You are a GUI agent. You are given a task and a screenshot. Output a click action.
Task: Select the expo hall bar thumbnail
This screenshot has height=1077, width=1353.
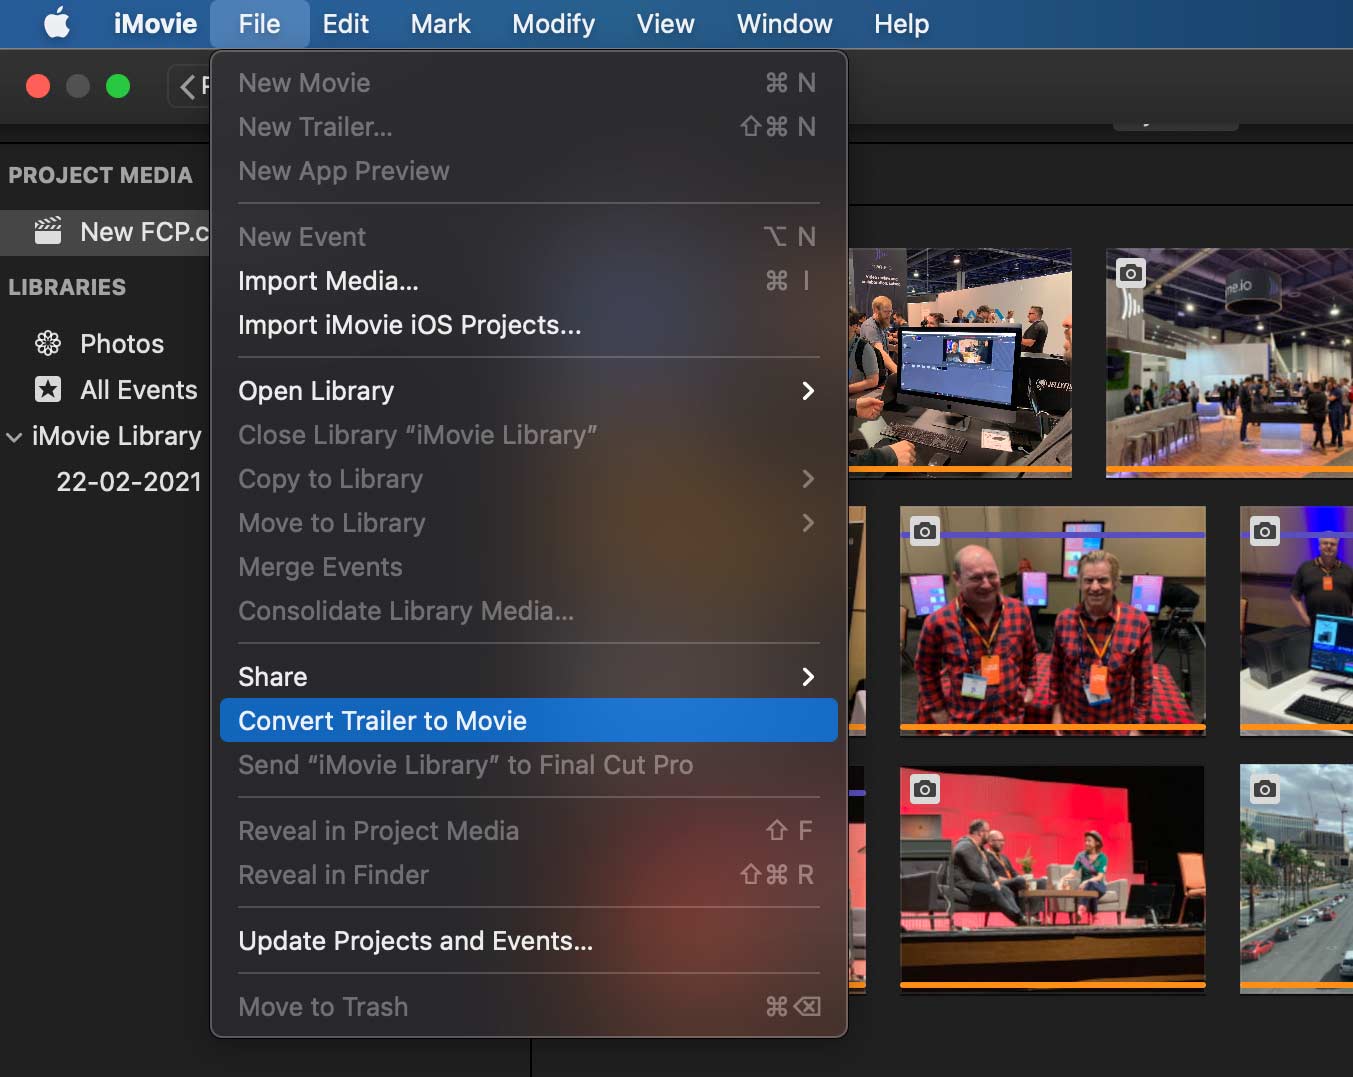point(1229,361)
